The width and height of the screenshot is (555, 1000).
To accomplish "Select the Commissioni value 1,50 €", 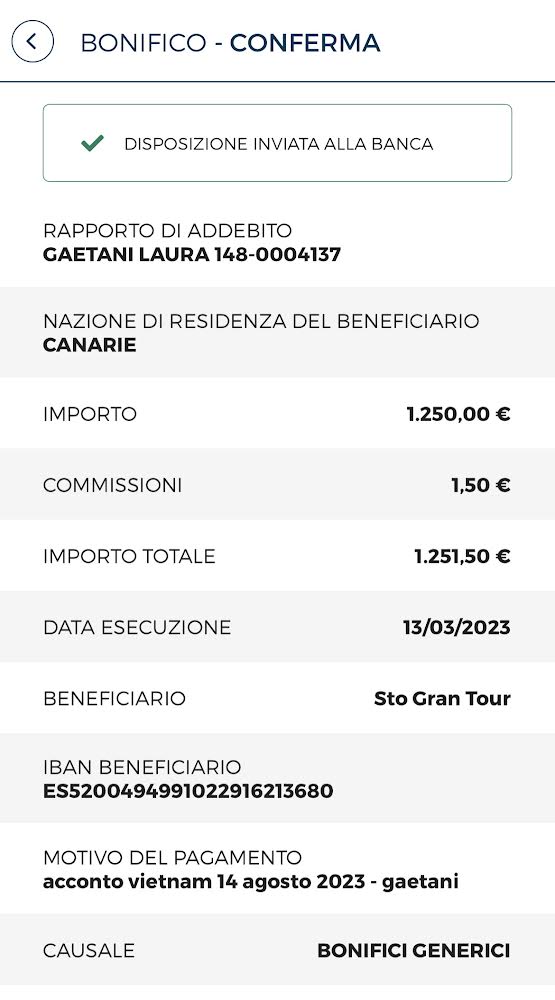I will click(x=480, y=485).
